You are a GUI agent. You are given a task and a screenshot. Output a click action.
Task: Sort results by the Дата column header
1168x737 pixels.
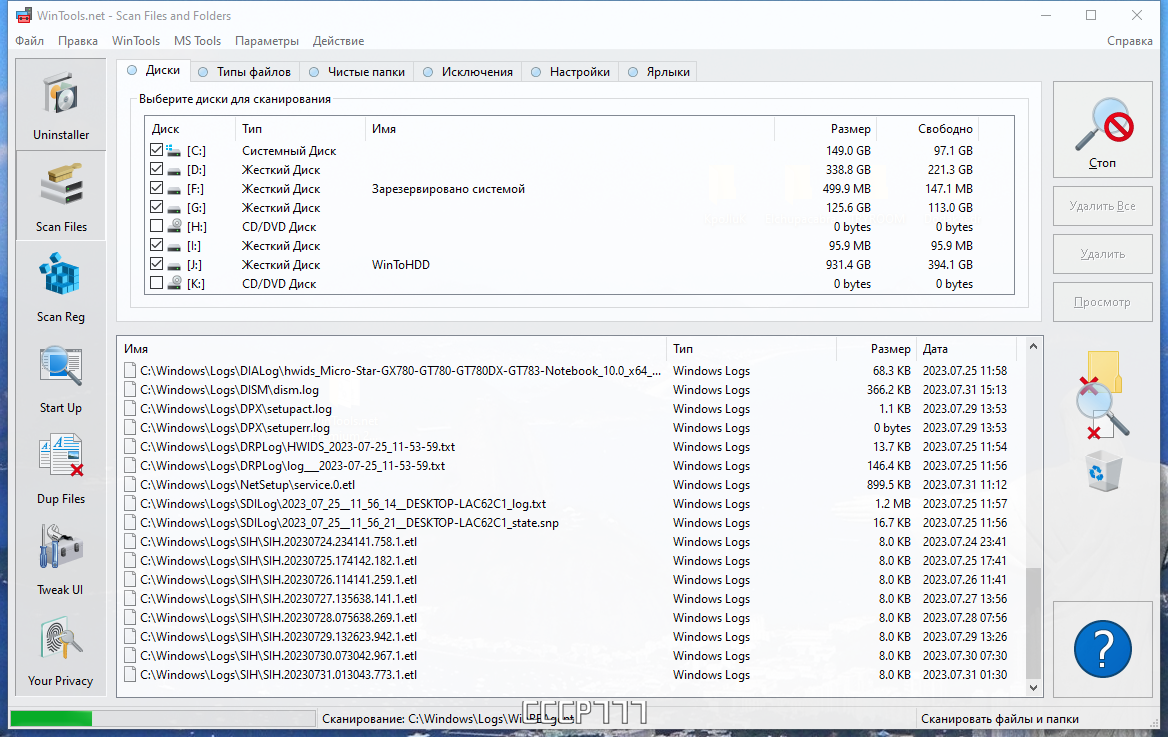966,349
